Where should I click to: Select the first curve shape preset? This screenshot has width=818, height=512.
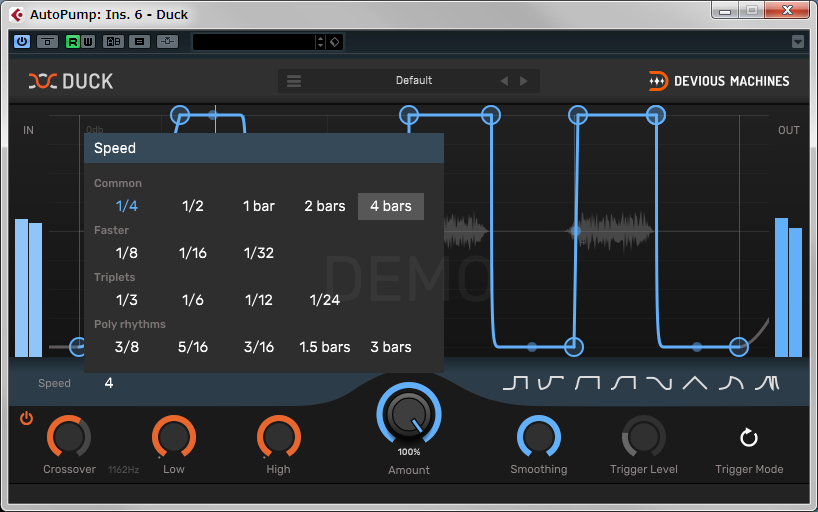(515, 383)
